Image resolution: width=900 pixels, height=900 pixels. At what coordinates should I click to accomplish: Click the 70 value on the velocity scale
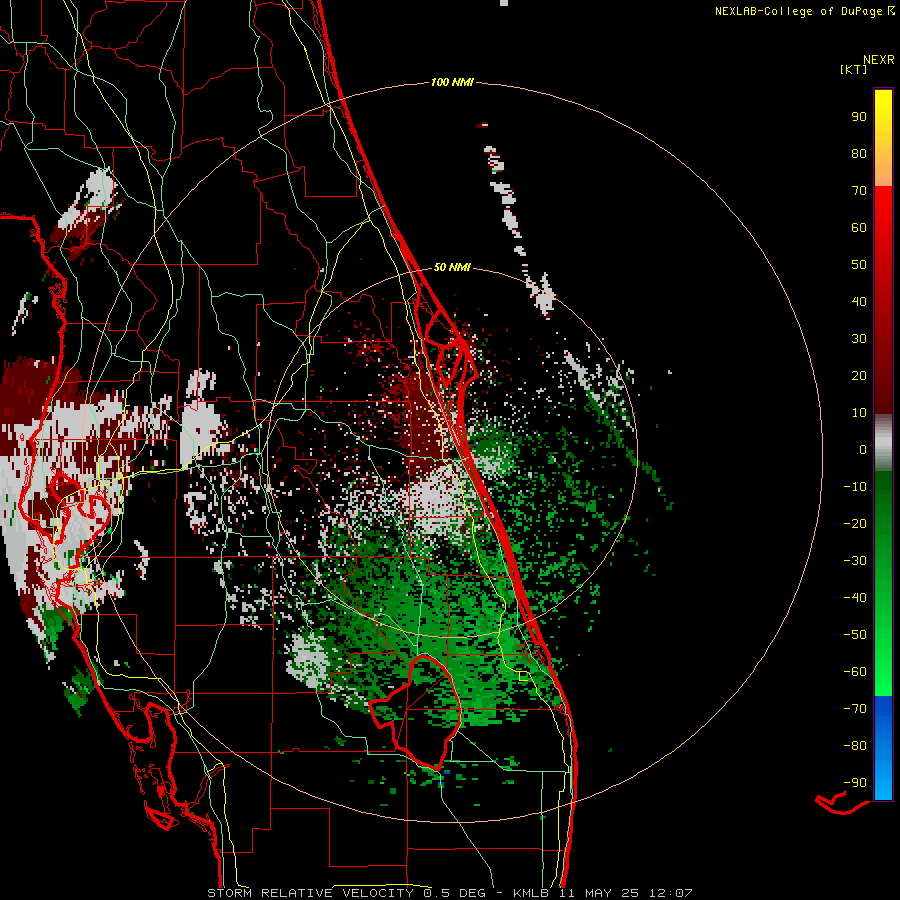click(859, 191)
